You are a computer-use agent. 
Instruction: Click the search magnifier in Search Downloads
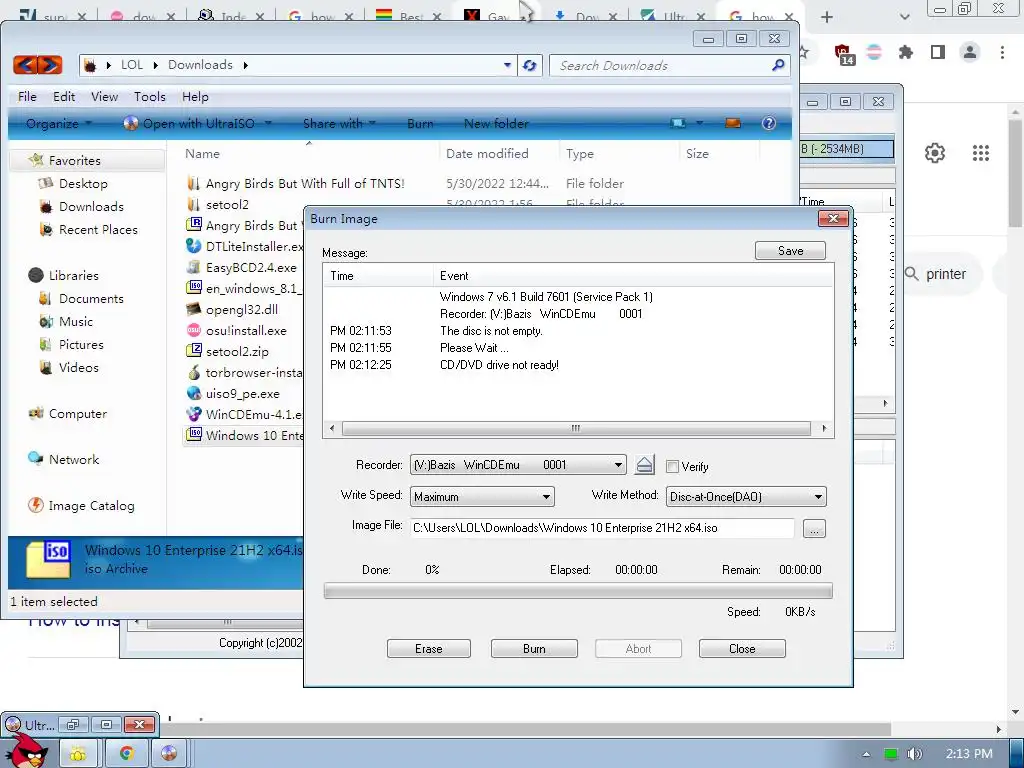pos(778,65)
